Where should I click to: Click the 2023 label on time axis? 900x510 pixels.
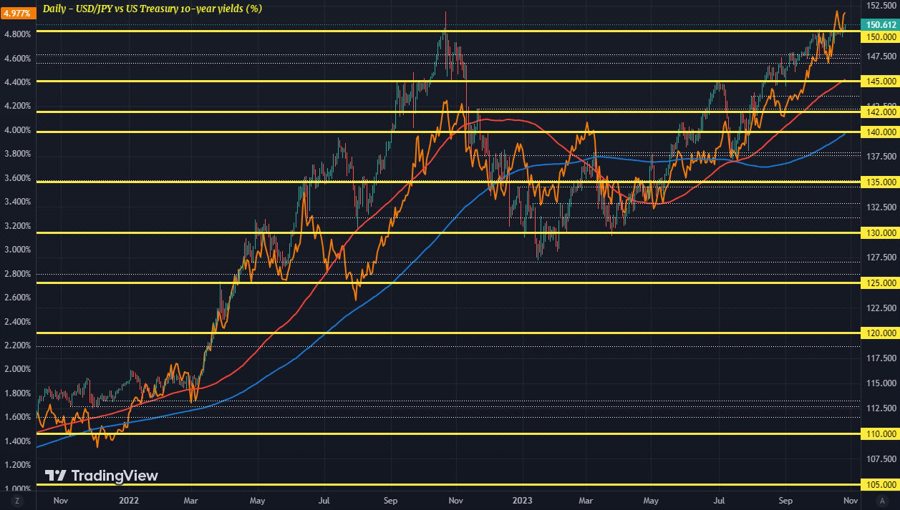(522, 501)
